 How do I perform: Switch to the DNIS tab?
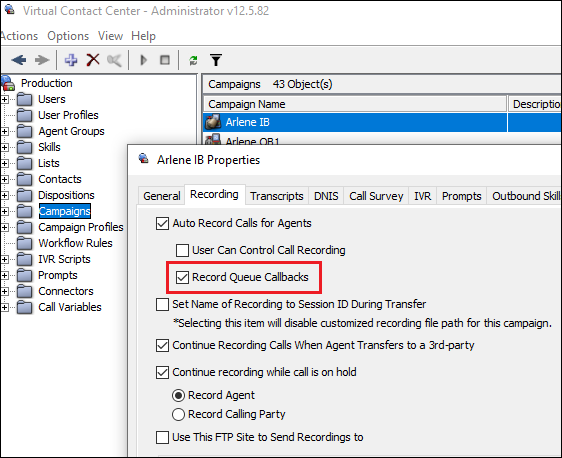tap(326, 196)
